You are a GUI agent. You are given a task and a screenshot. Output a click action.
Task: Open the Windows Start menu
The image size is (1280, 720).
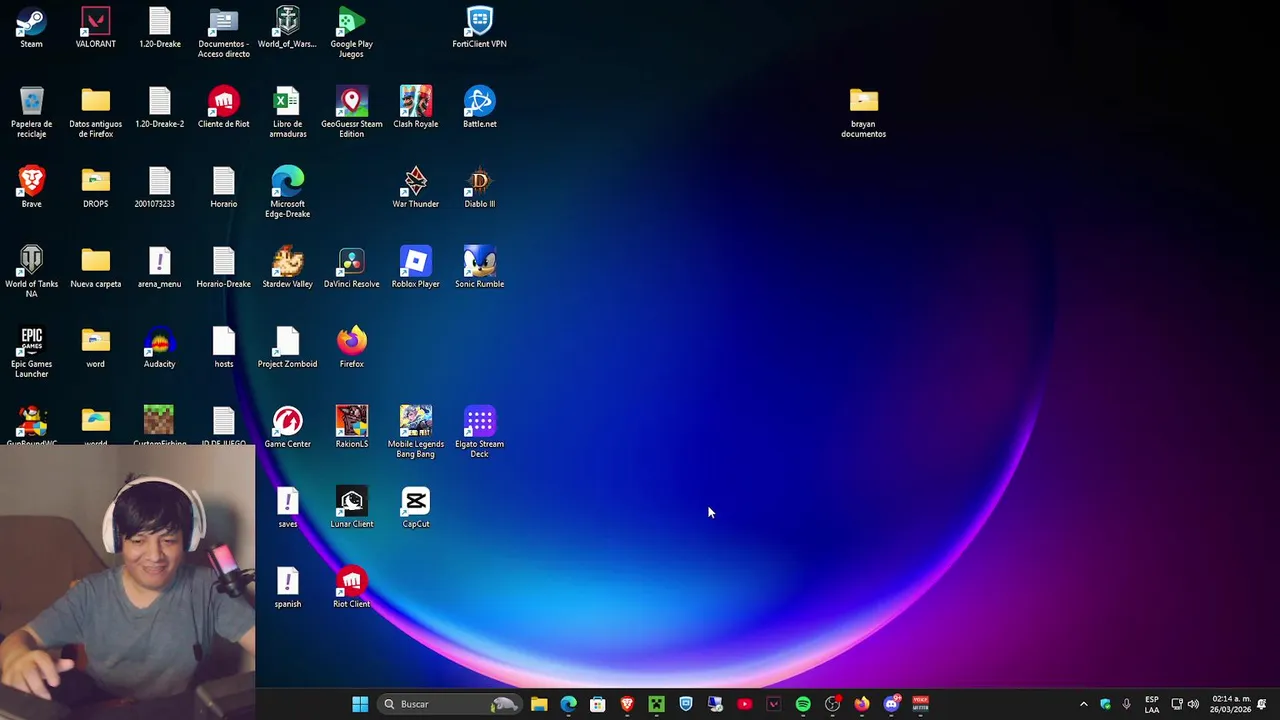360,704
